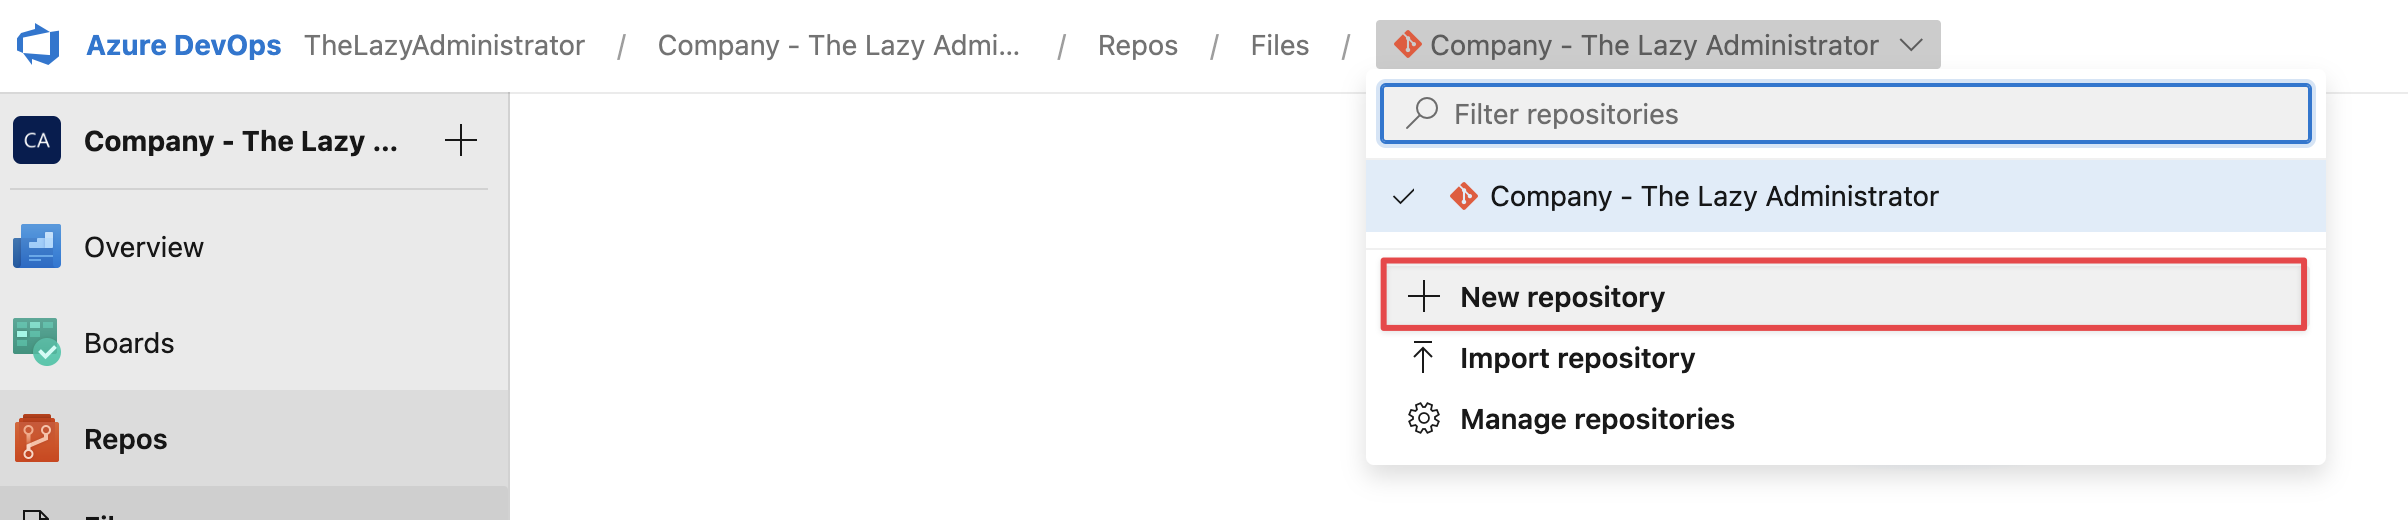The height and width of the screenshot is (520, 2408).
Task: Click the plus icon beside project name
Action: click(x=460, y=140)
